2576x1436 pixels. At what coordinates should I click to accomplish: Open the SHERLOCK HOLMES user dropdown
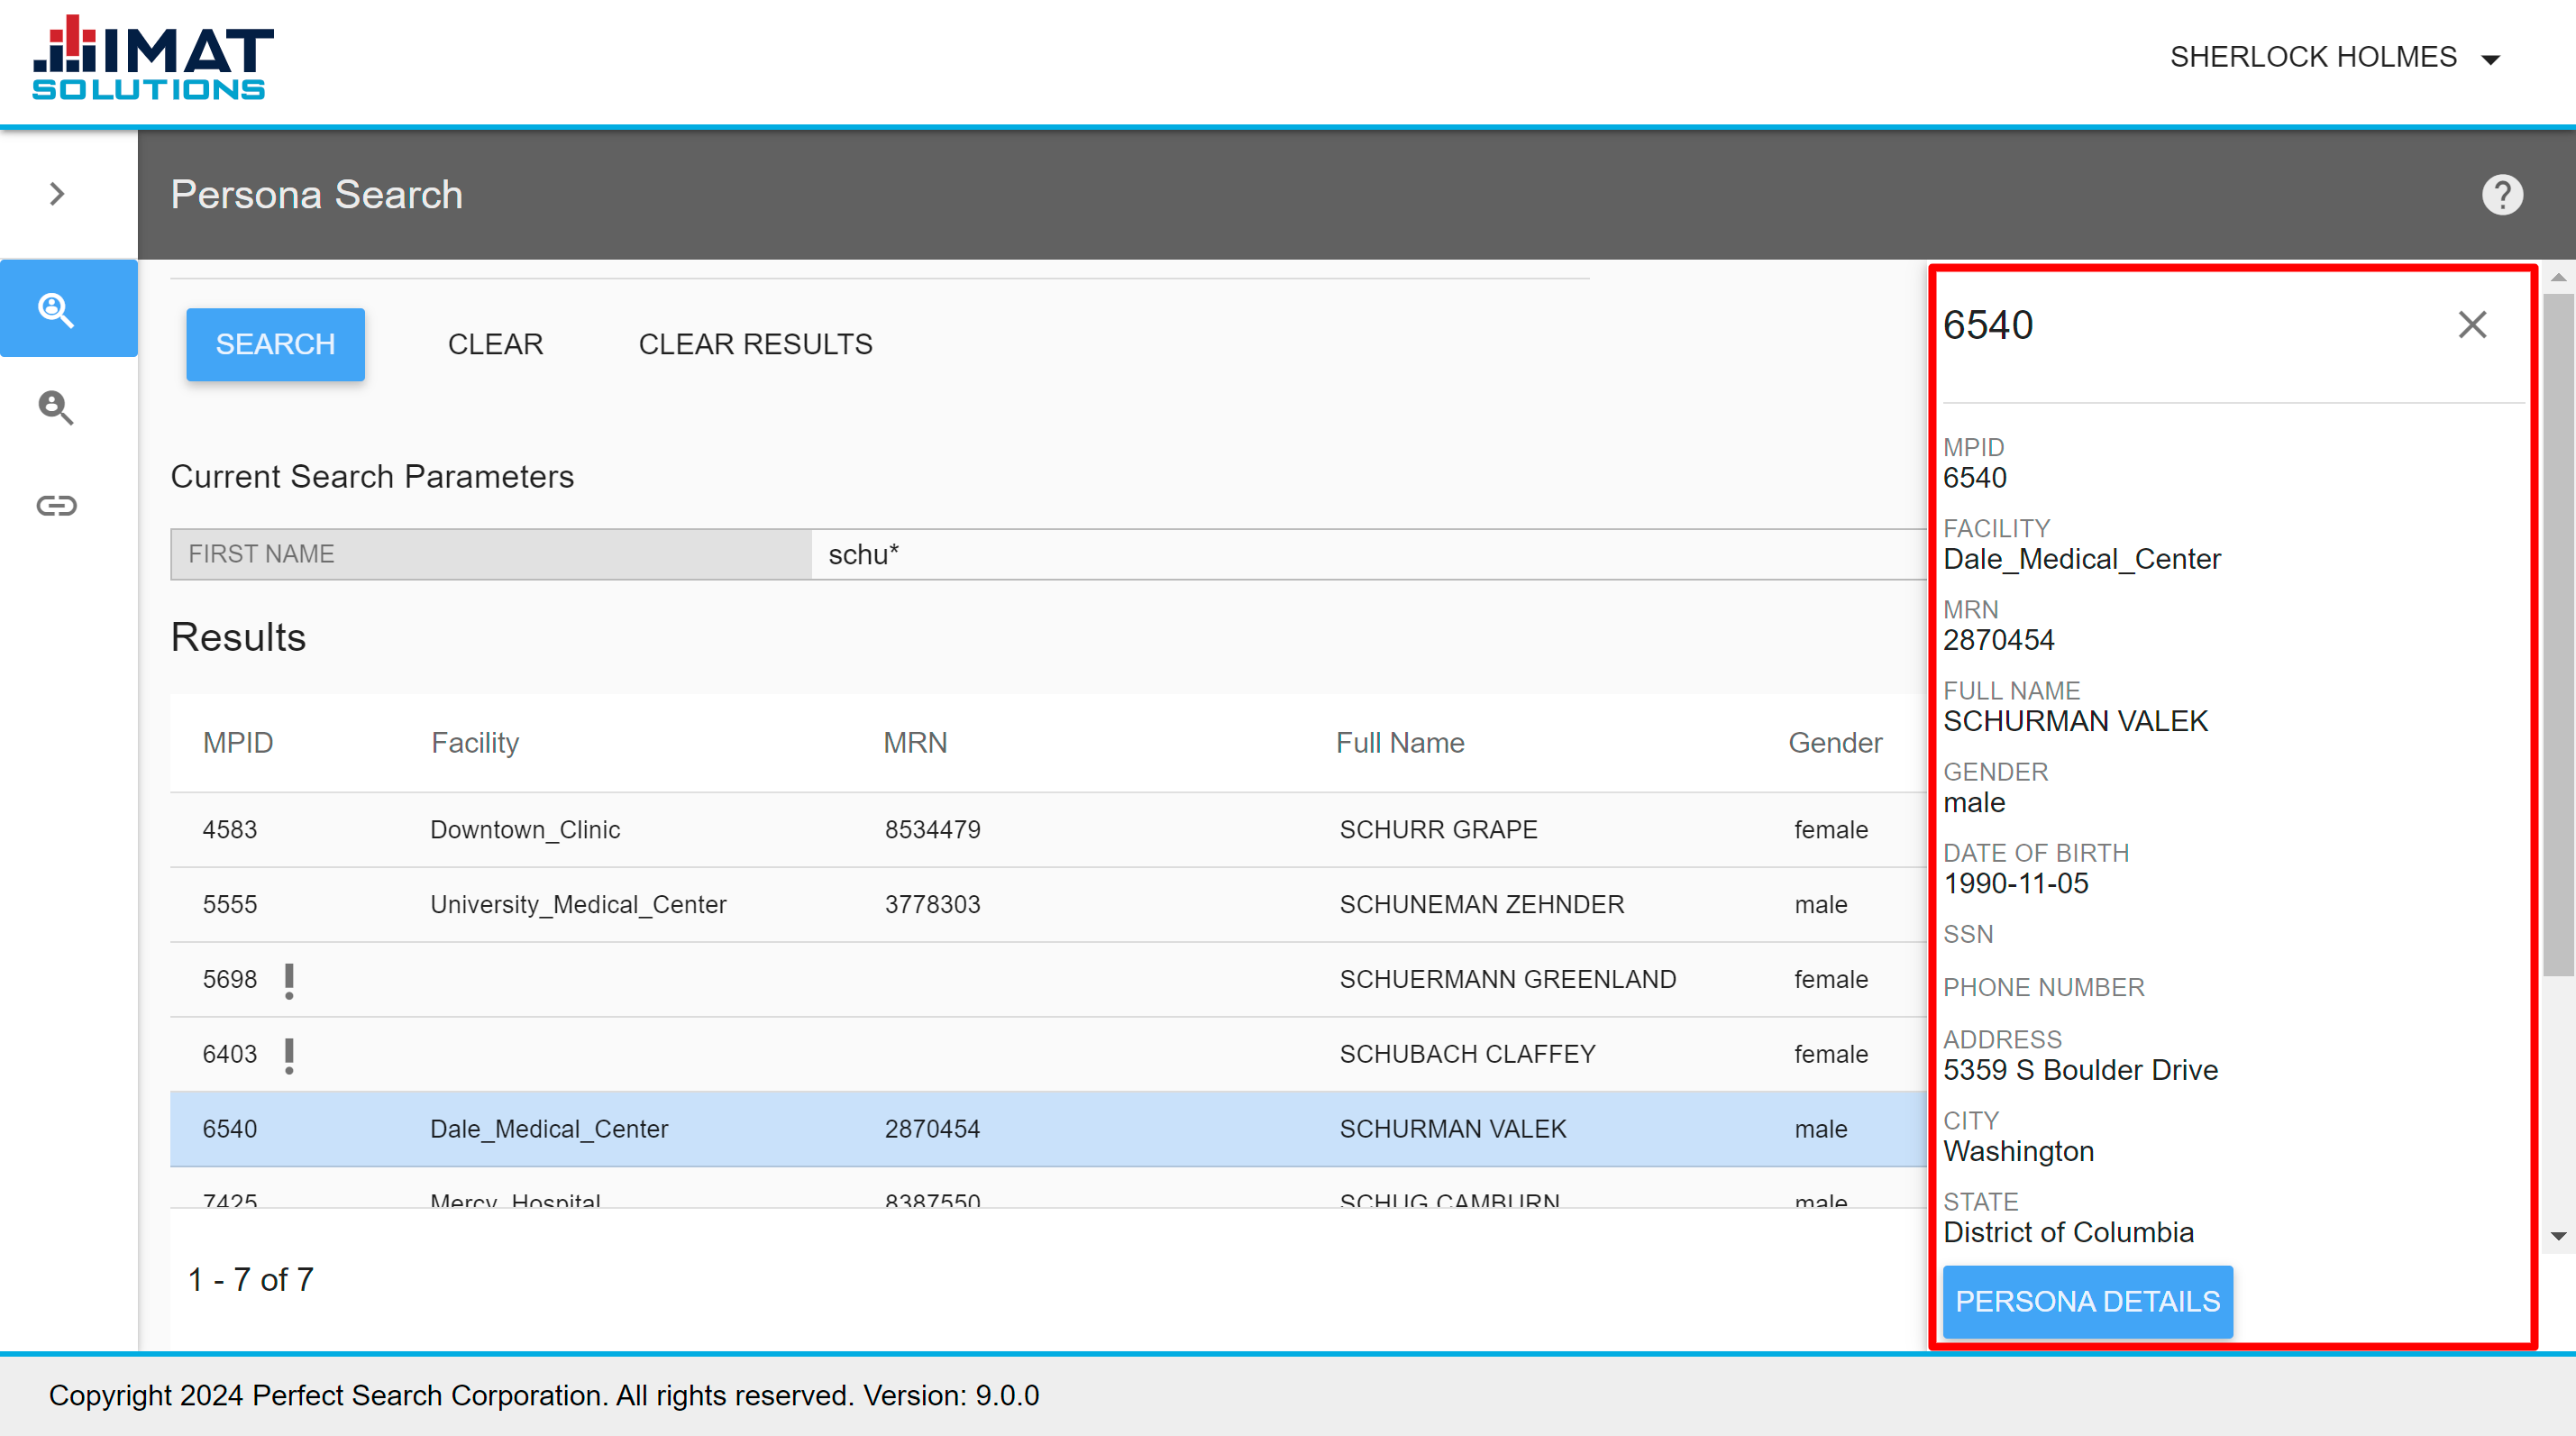[x=2335, y=57]
